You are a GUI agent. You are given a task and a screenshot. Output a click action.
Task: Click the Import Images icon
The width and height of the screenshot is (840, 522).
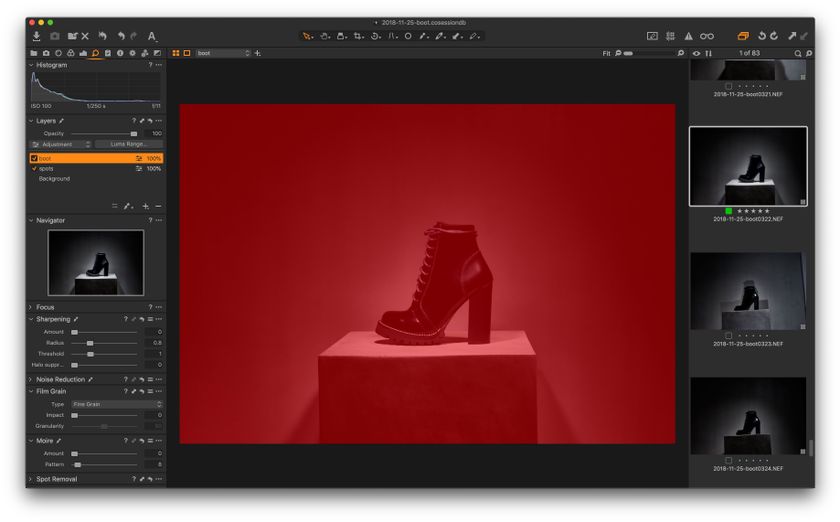pyautogui.click(x=36, y=36)
